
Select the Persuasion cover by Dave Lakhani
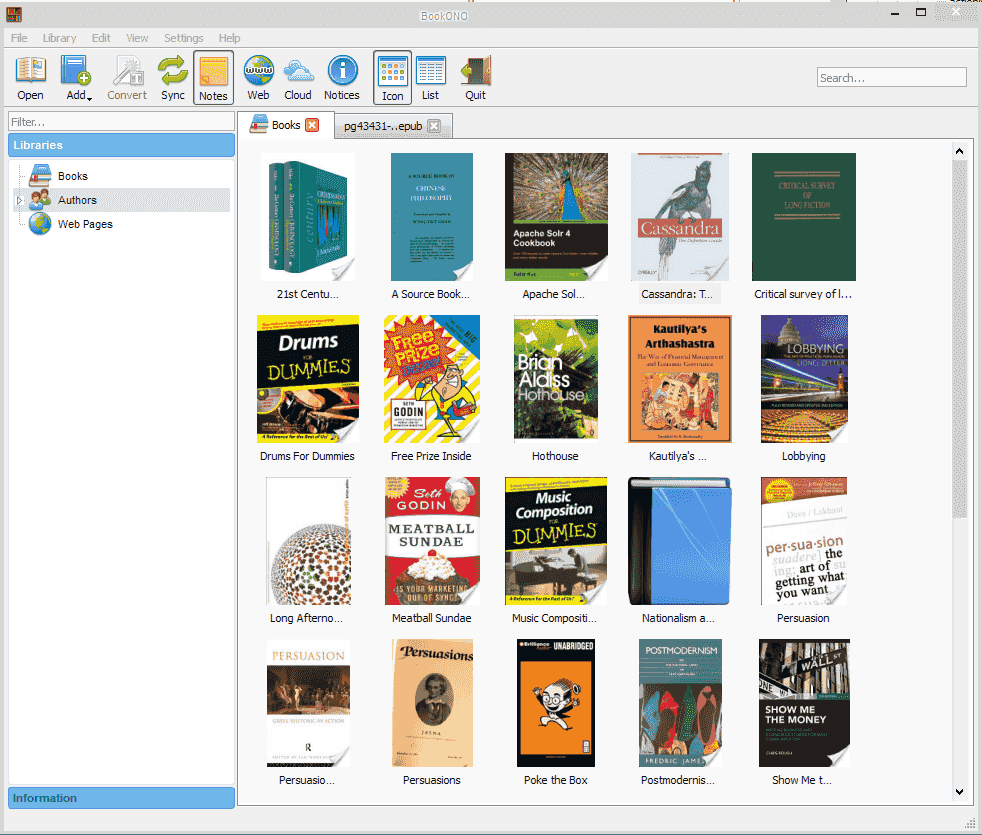804,541
